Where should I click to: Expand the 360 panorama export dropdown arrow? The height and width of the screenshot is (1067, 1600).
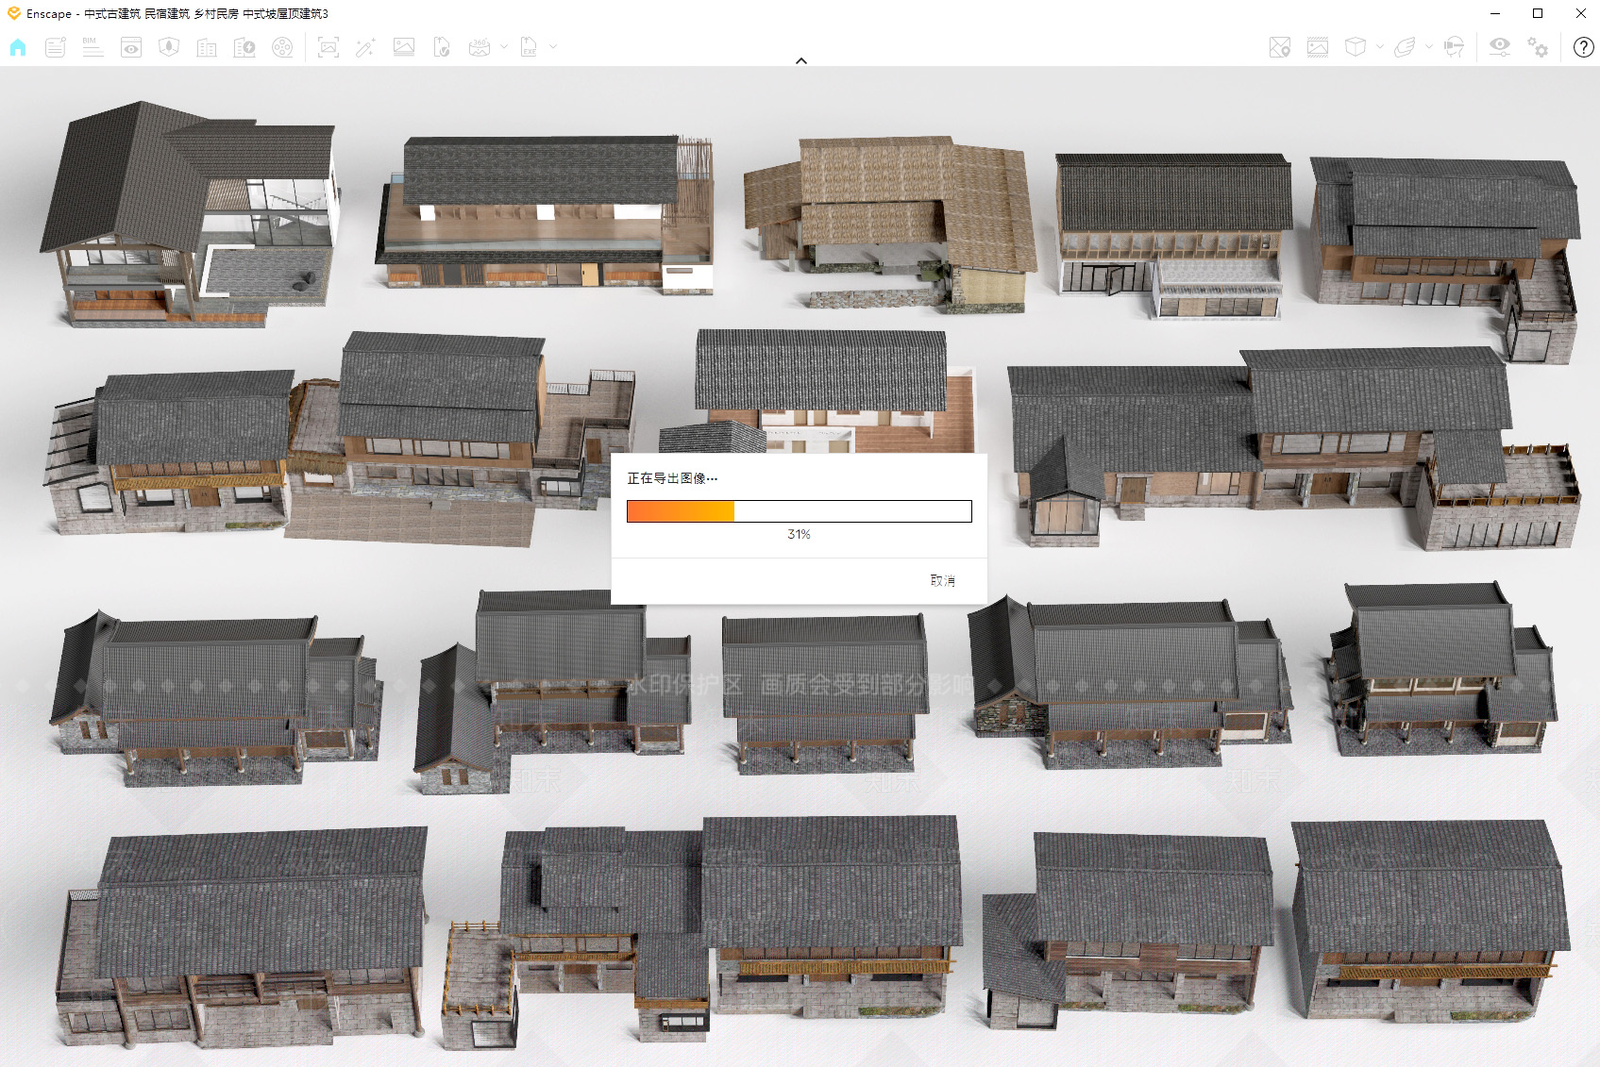click(504, 47)
